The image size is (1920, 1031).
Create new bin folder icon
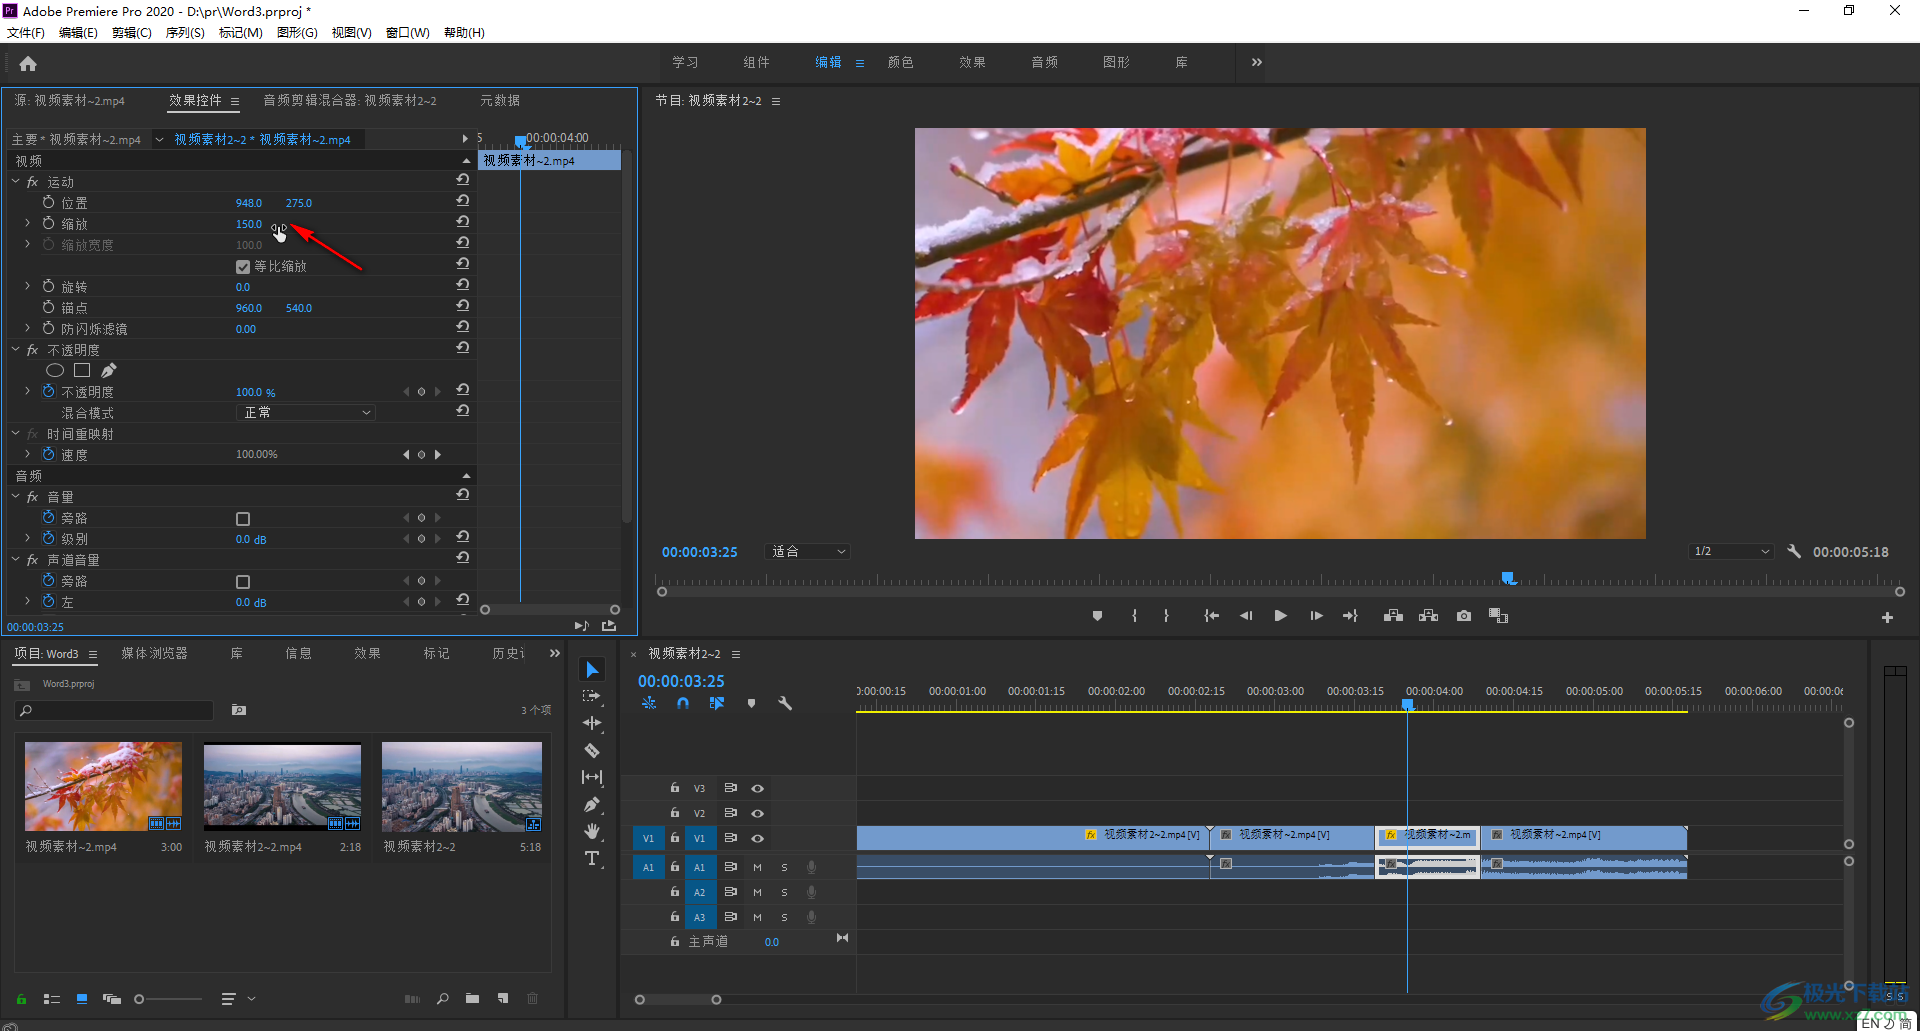pyautogui.click(x=472, y=998)
